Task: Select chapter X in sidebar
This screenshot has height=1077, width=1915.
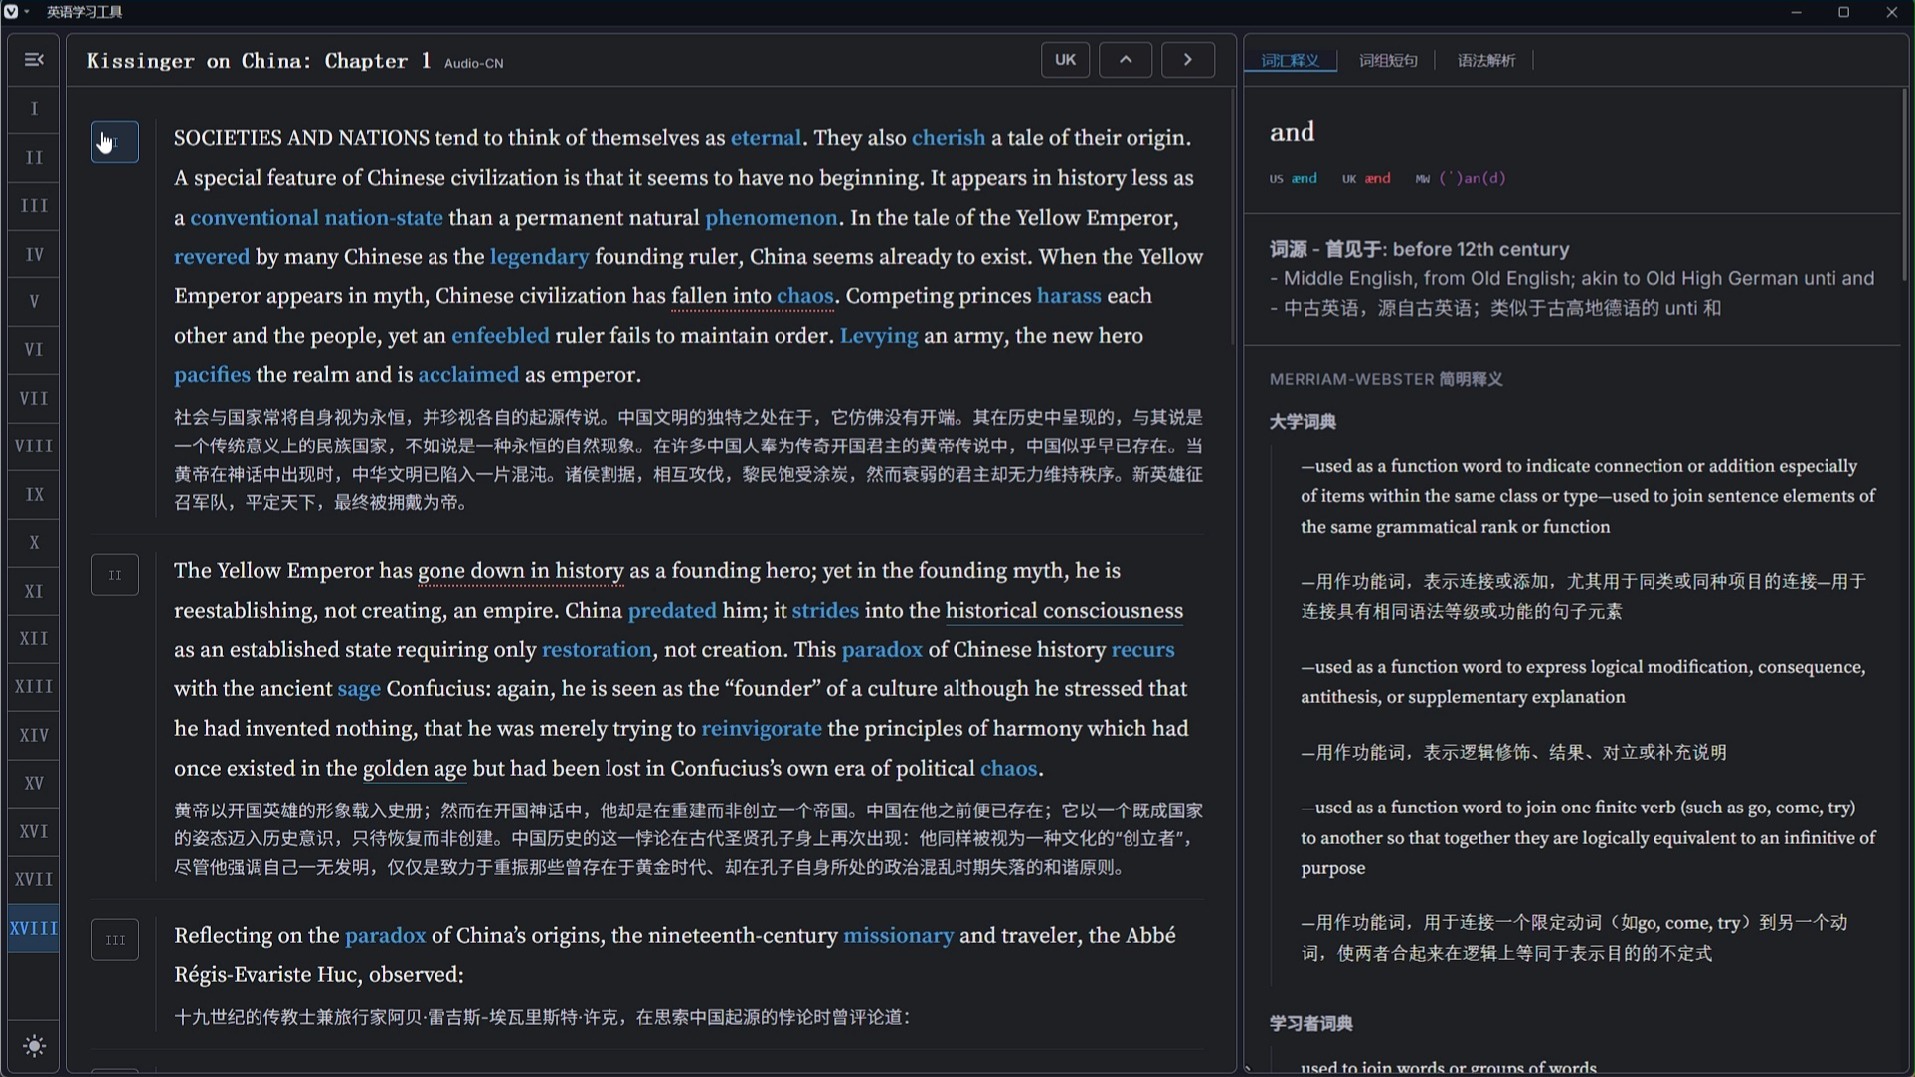Action: (x=34, y=543)
